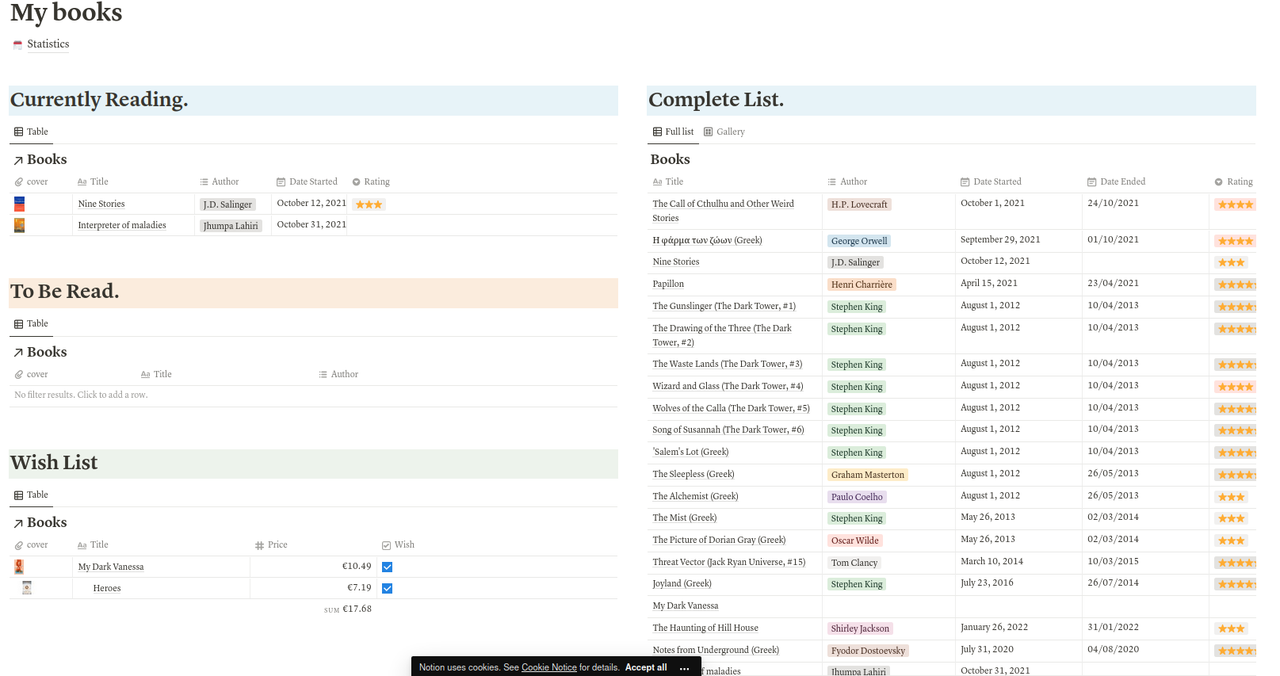The image size is (1280, 676).
Task: Click the Oscar Wilde author tag
Action: pyautogui.click(x=855, y=541)
